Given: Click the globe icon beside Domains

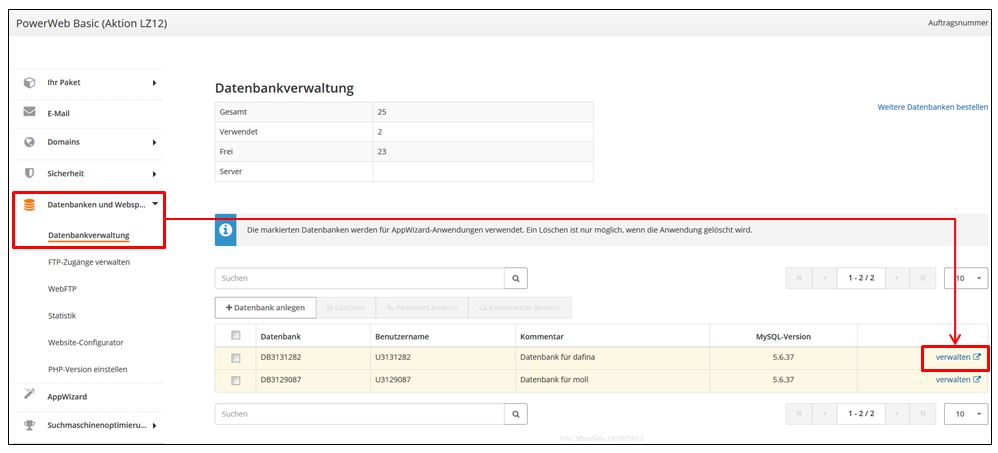Looking at the screenshot, I should [x=29, y=142].
